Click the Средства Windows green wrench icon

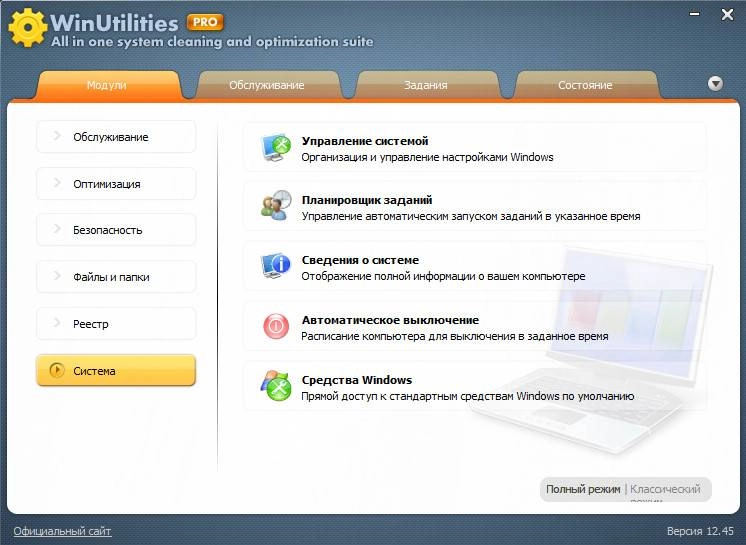pos(276,386)
